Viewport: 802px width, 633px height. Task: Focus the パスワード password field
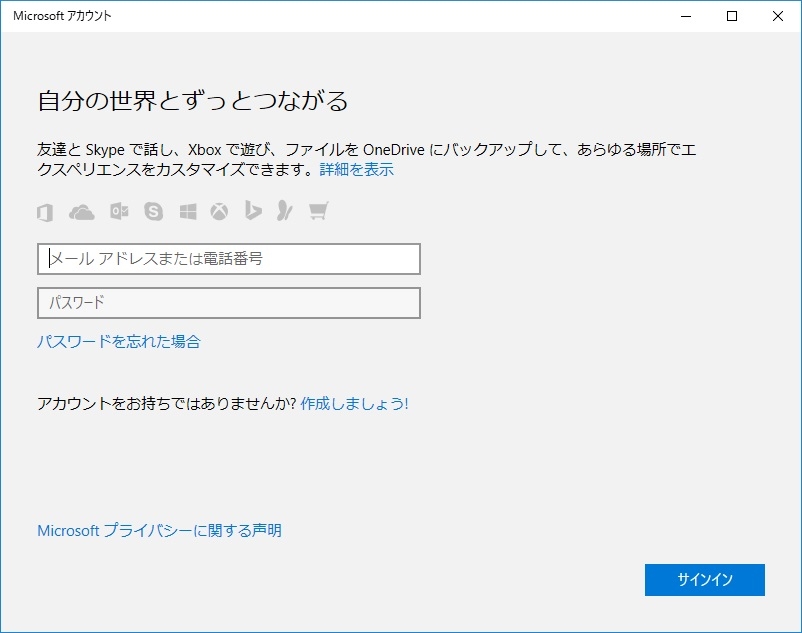click(229, 303)
